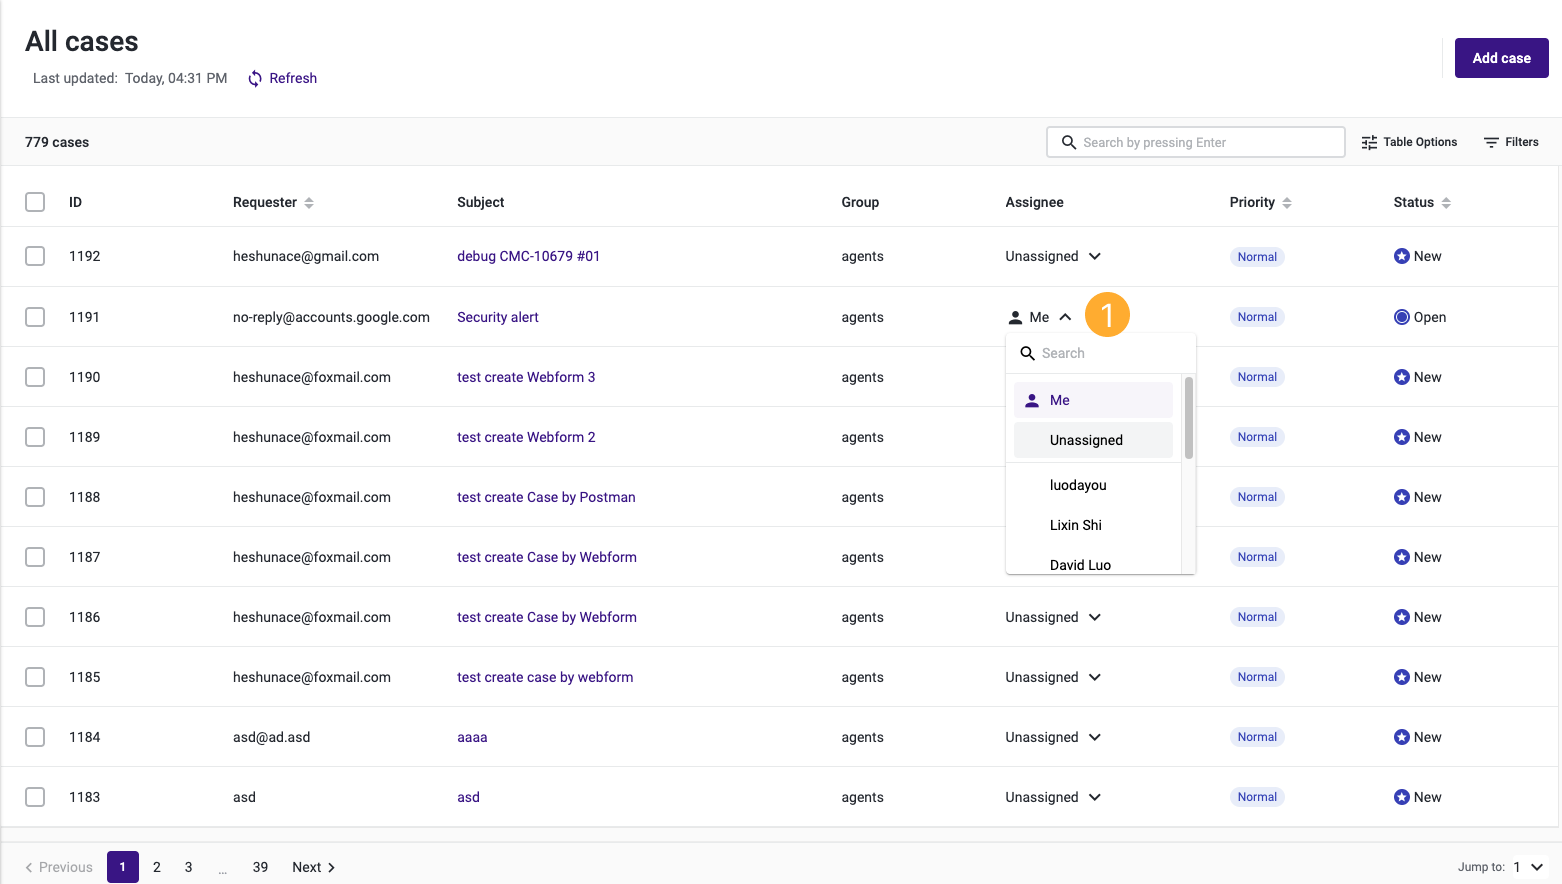Screen dimensions: 1562x884
Task: Select David Luo in assignee dropdown list
Action: click(1093, 564)
